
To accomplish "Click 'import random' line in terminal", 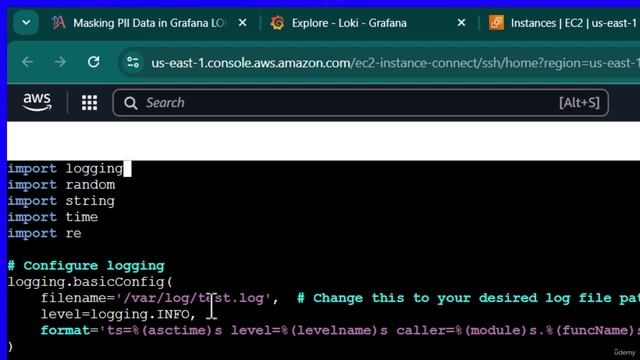I will pos(61,185).
